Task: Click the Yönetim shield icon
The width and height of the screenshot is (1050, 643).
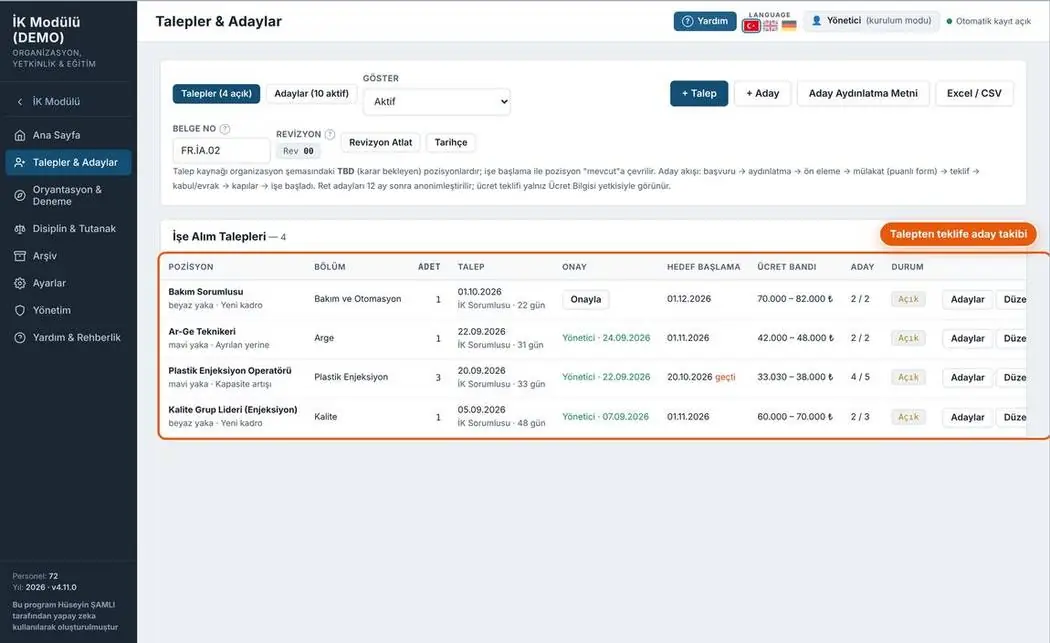Action: pyautogui.click(x=20, y=311)
